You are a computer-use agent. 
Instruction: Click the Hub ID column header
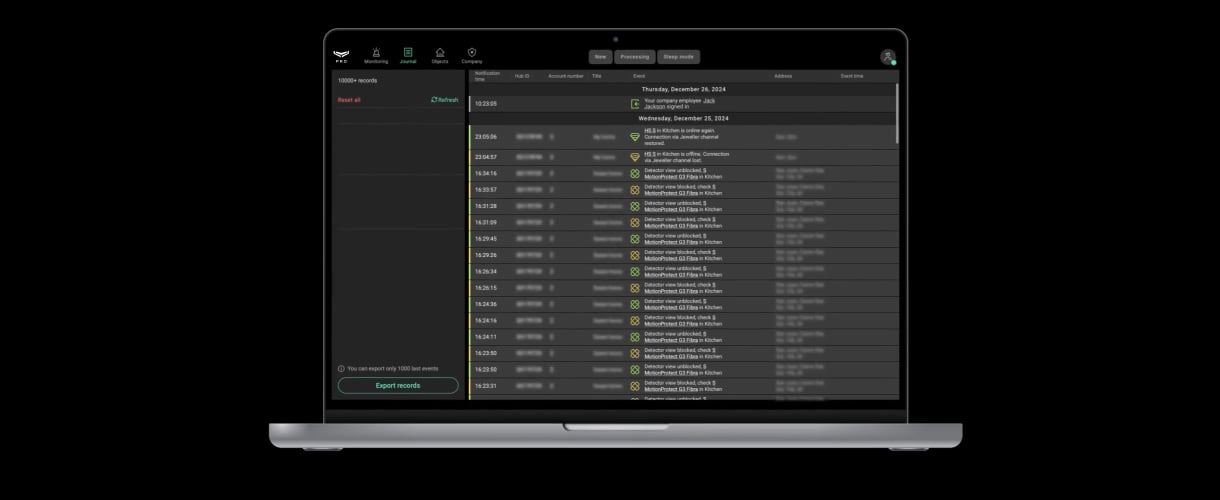coord(522,76)
